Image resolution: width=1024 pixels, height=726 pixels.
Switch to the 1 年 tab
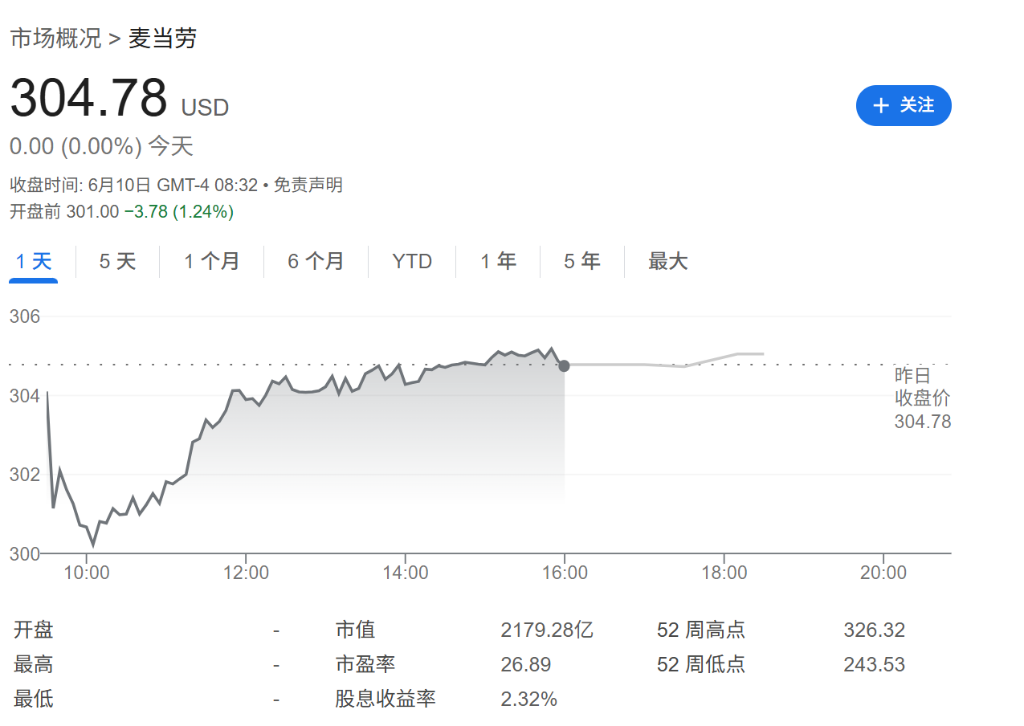(x=498, y=262)
